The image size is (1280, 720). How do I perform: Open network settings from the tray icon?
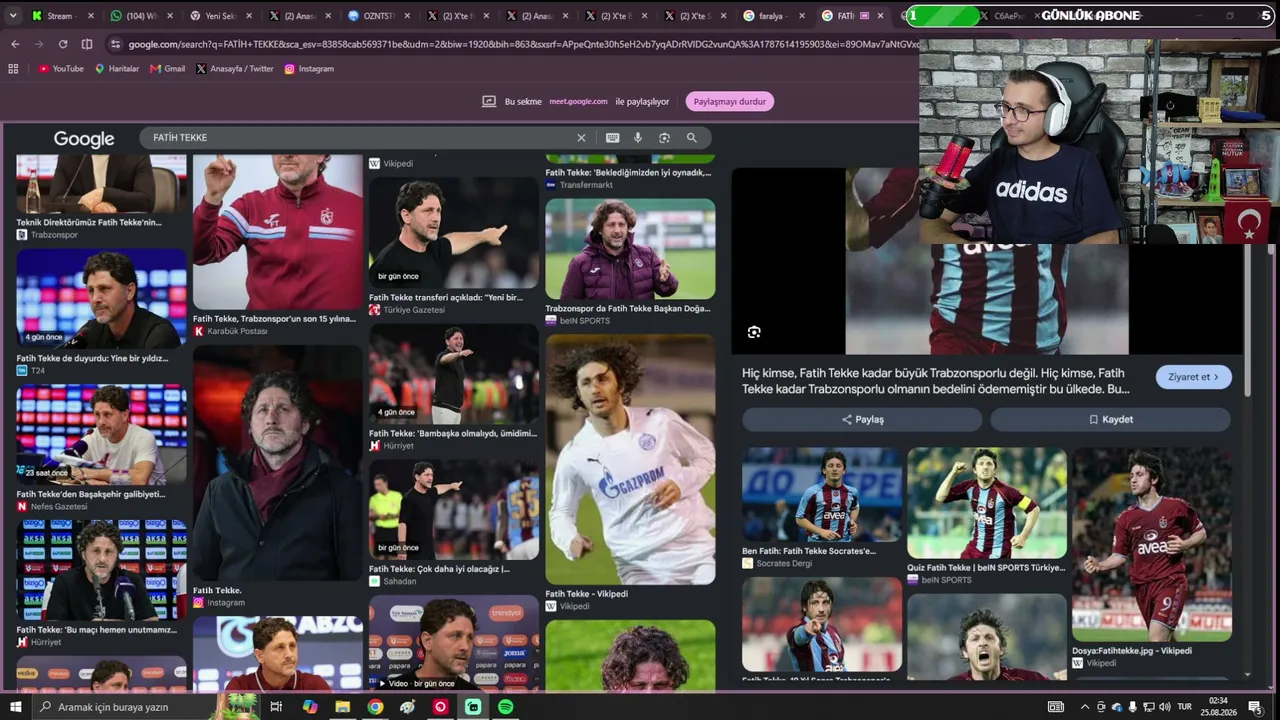[1148, 707]
